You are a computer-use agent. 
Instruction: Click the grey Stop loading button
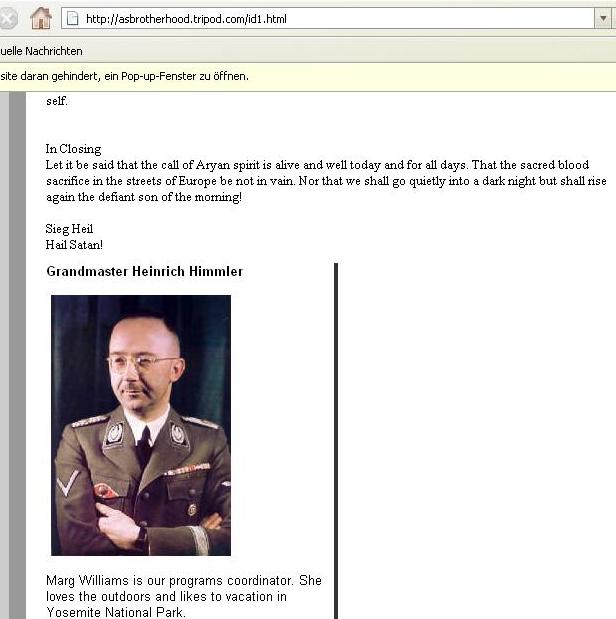(7, 19)
